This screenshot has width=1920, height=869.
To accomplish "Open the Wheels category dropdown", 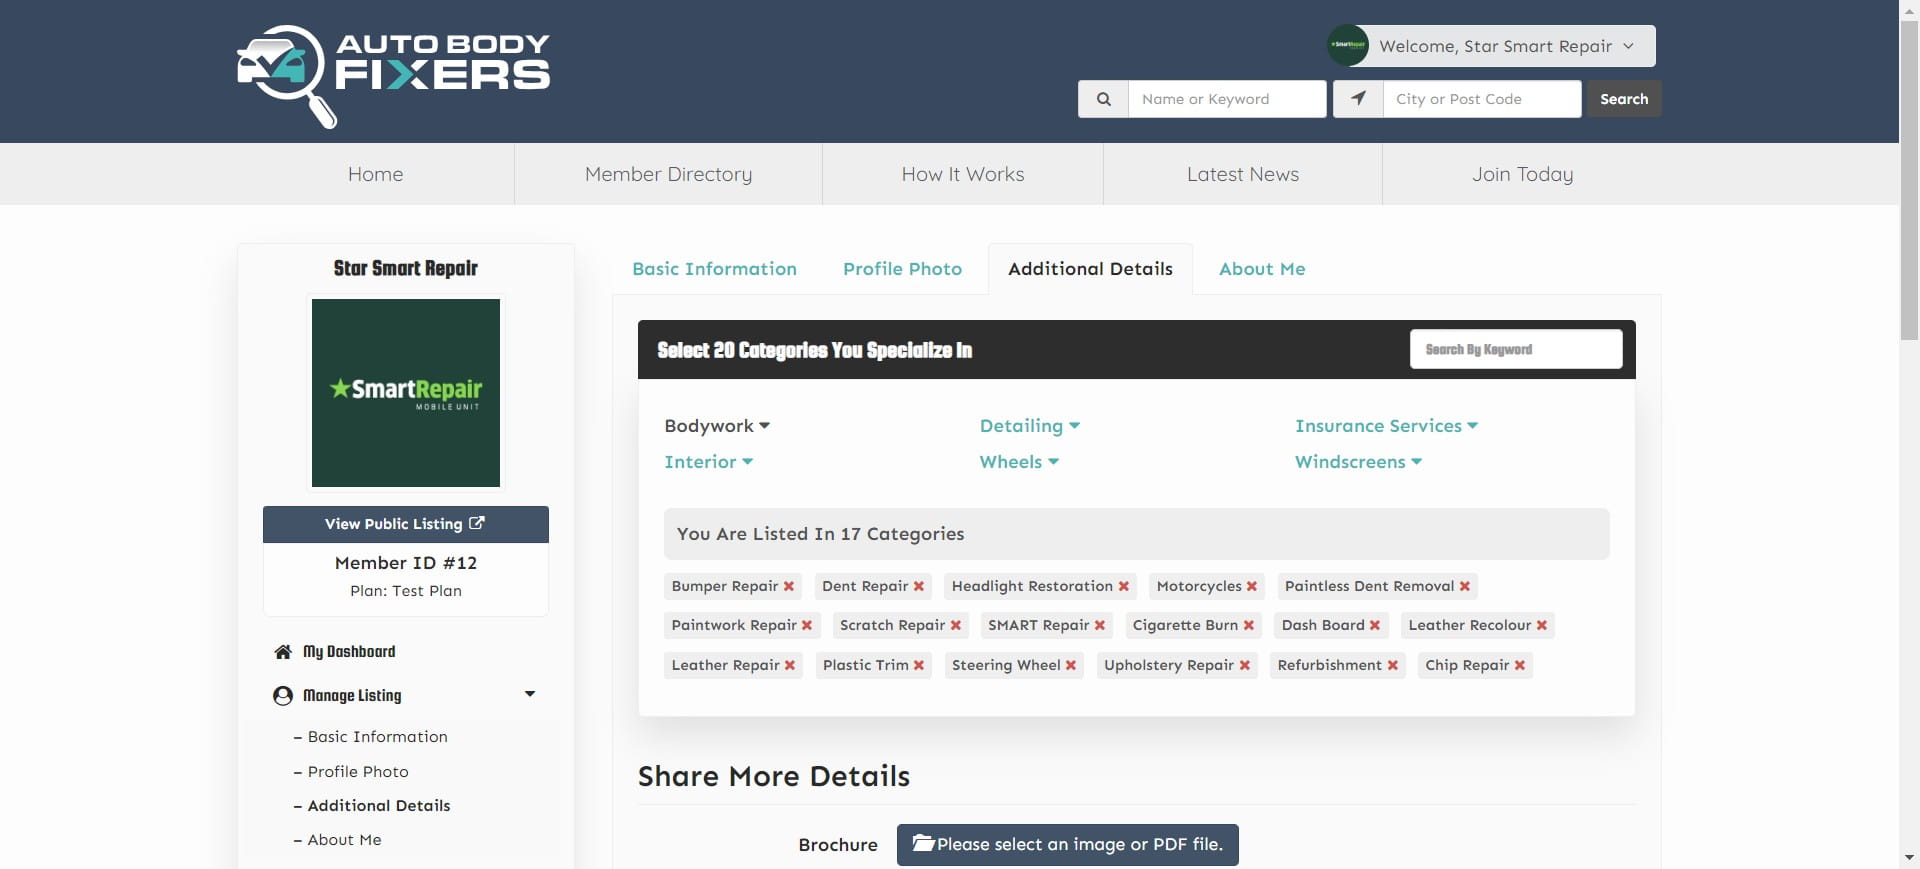I will tap(1019, 462).
